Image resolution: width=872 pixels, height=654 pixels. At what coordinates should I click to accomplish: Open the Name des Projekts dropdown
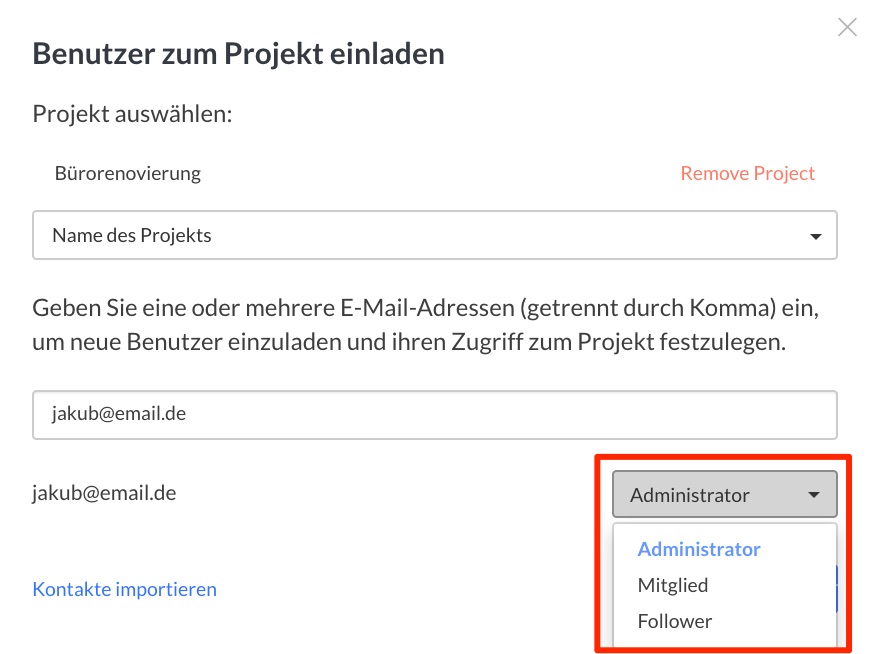tap(435, 235)
